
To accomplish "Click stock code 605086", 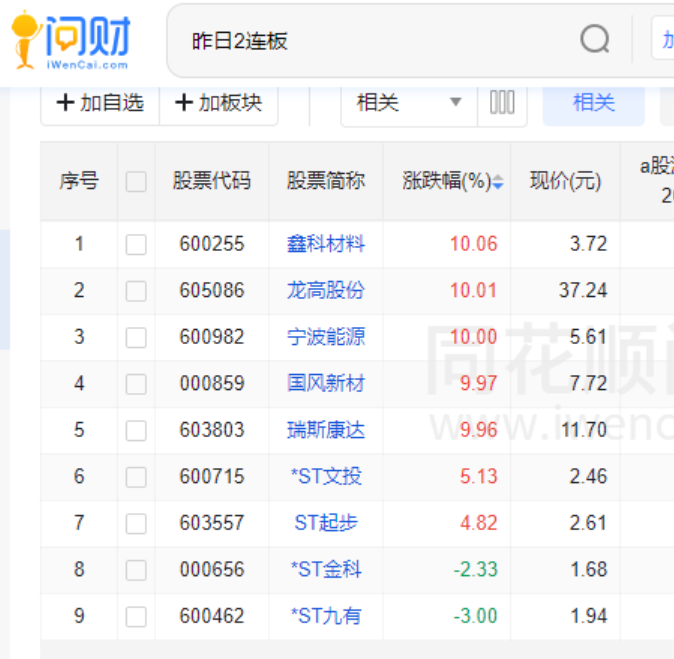I will (212, 290).
